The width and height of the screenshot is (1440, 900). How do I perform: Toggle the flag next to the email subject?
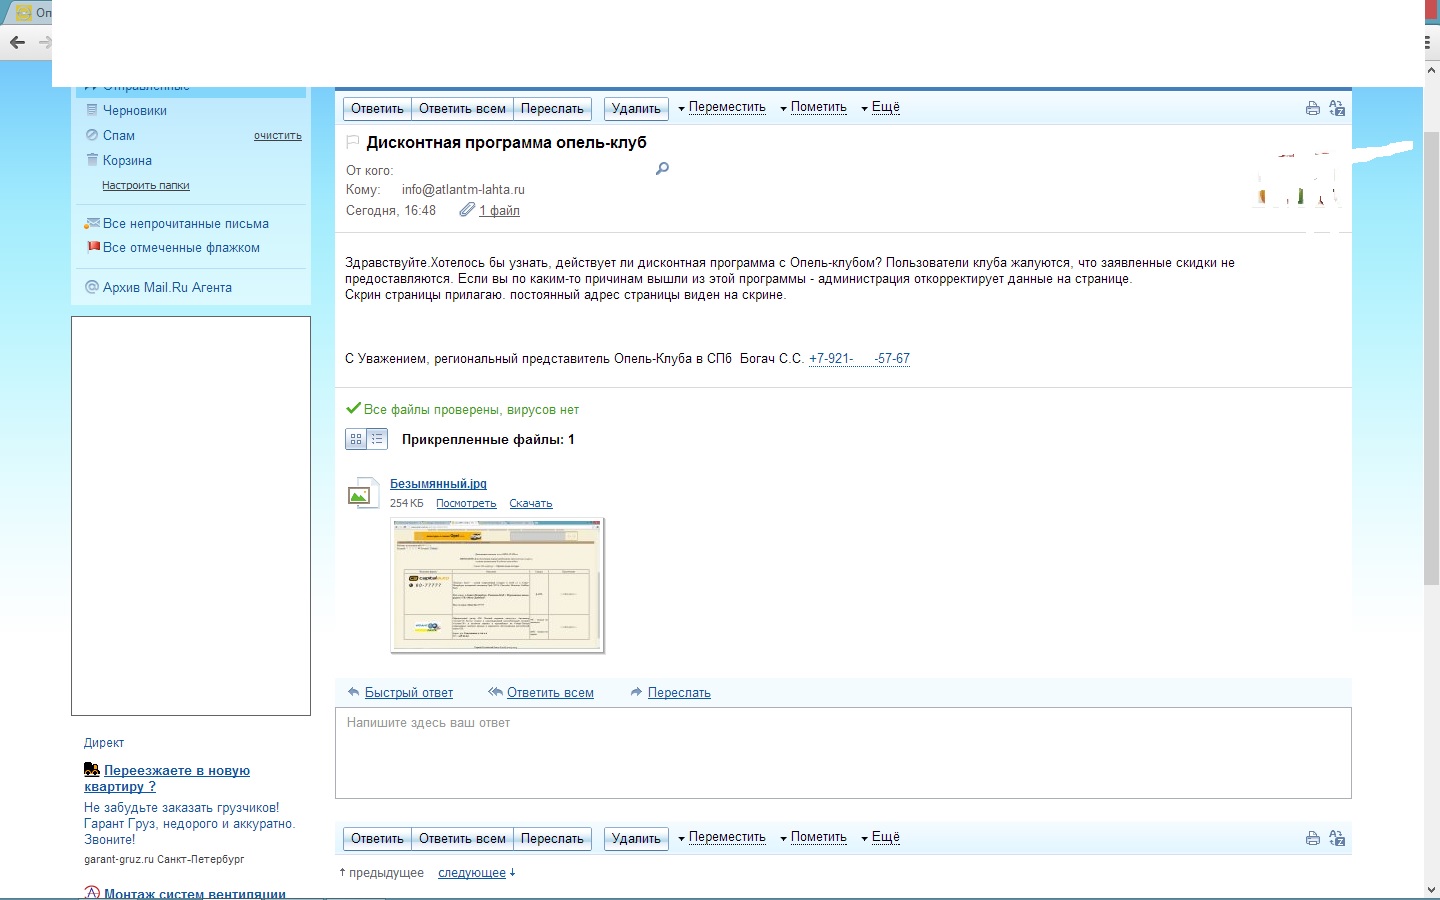352,142
